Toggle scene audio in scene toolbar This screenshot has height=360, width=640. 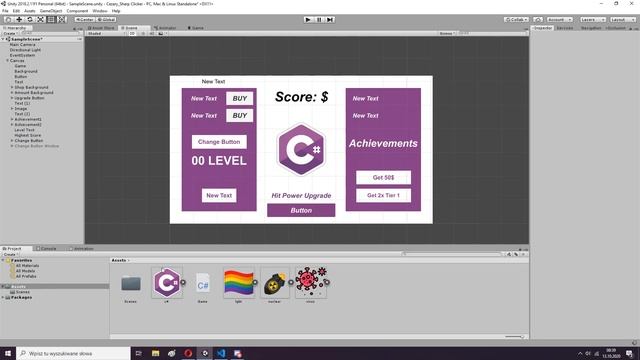tap(151, 33)
